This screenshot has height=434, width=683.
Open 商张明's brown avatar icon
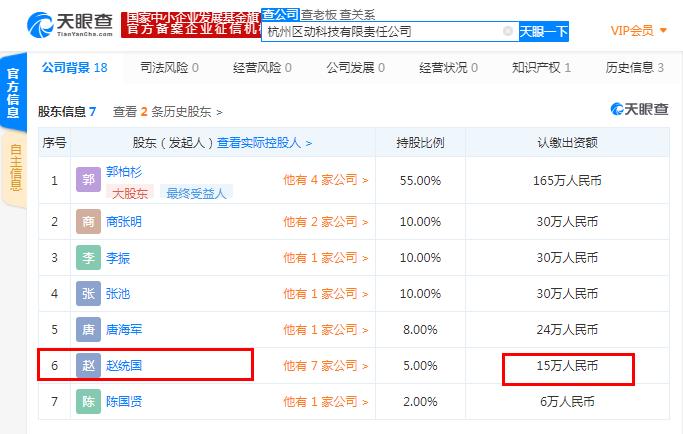[88, 221]
